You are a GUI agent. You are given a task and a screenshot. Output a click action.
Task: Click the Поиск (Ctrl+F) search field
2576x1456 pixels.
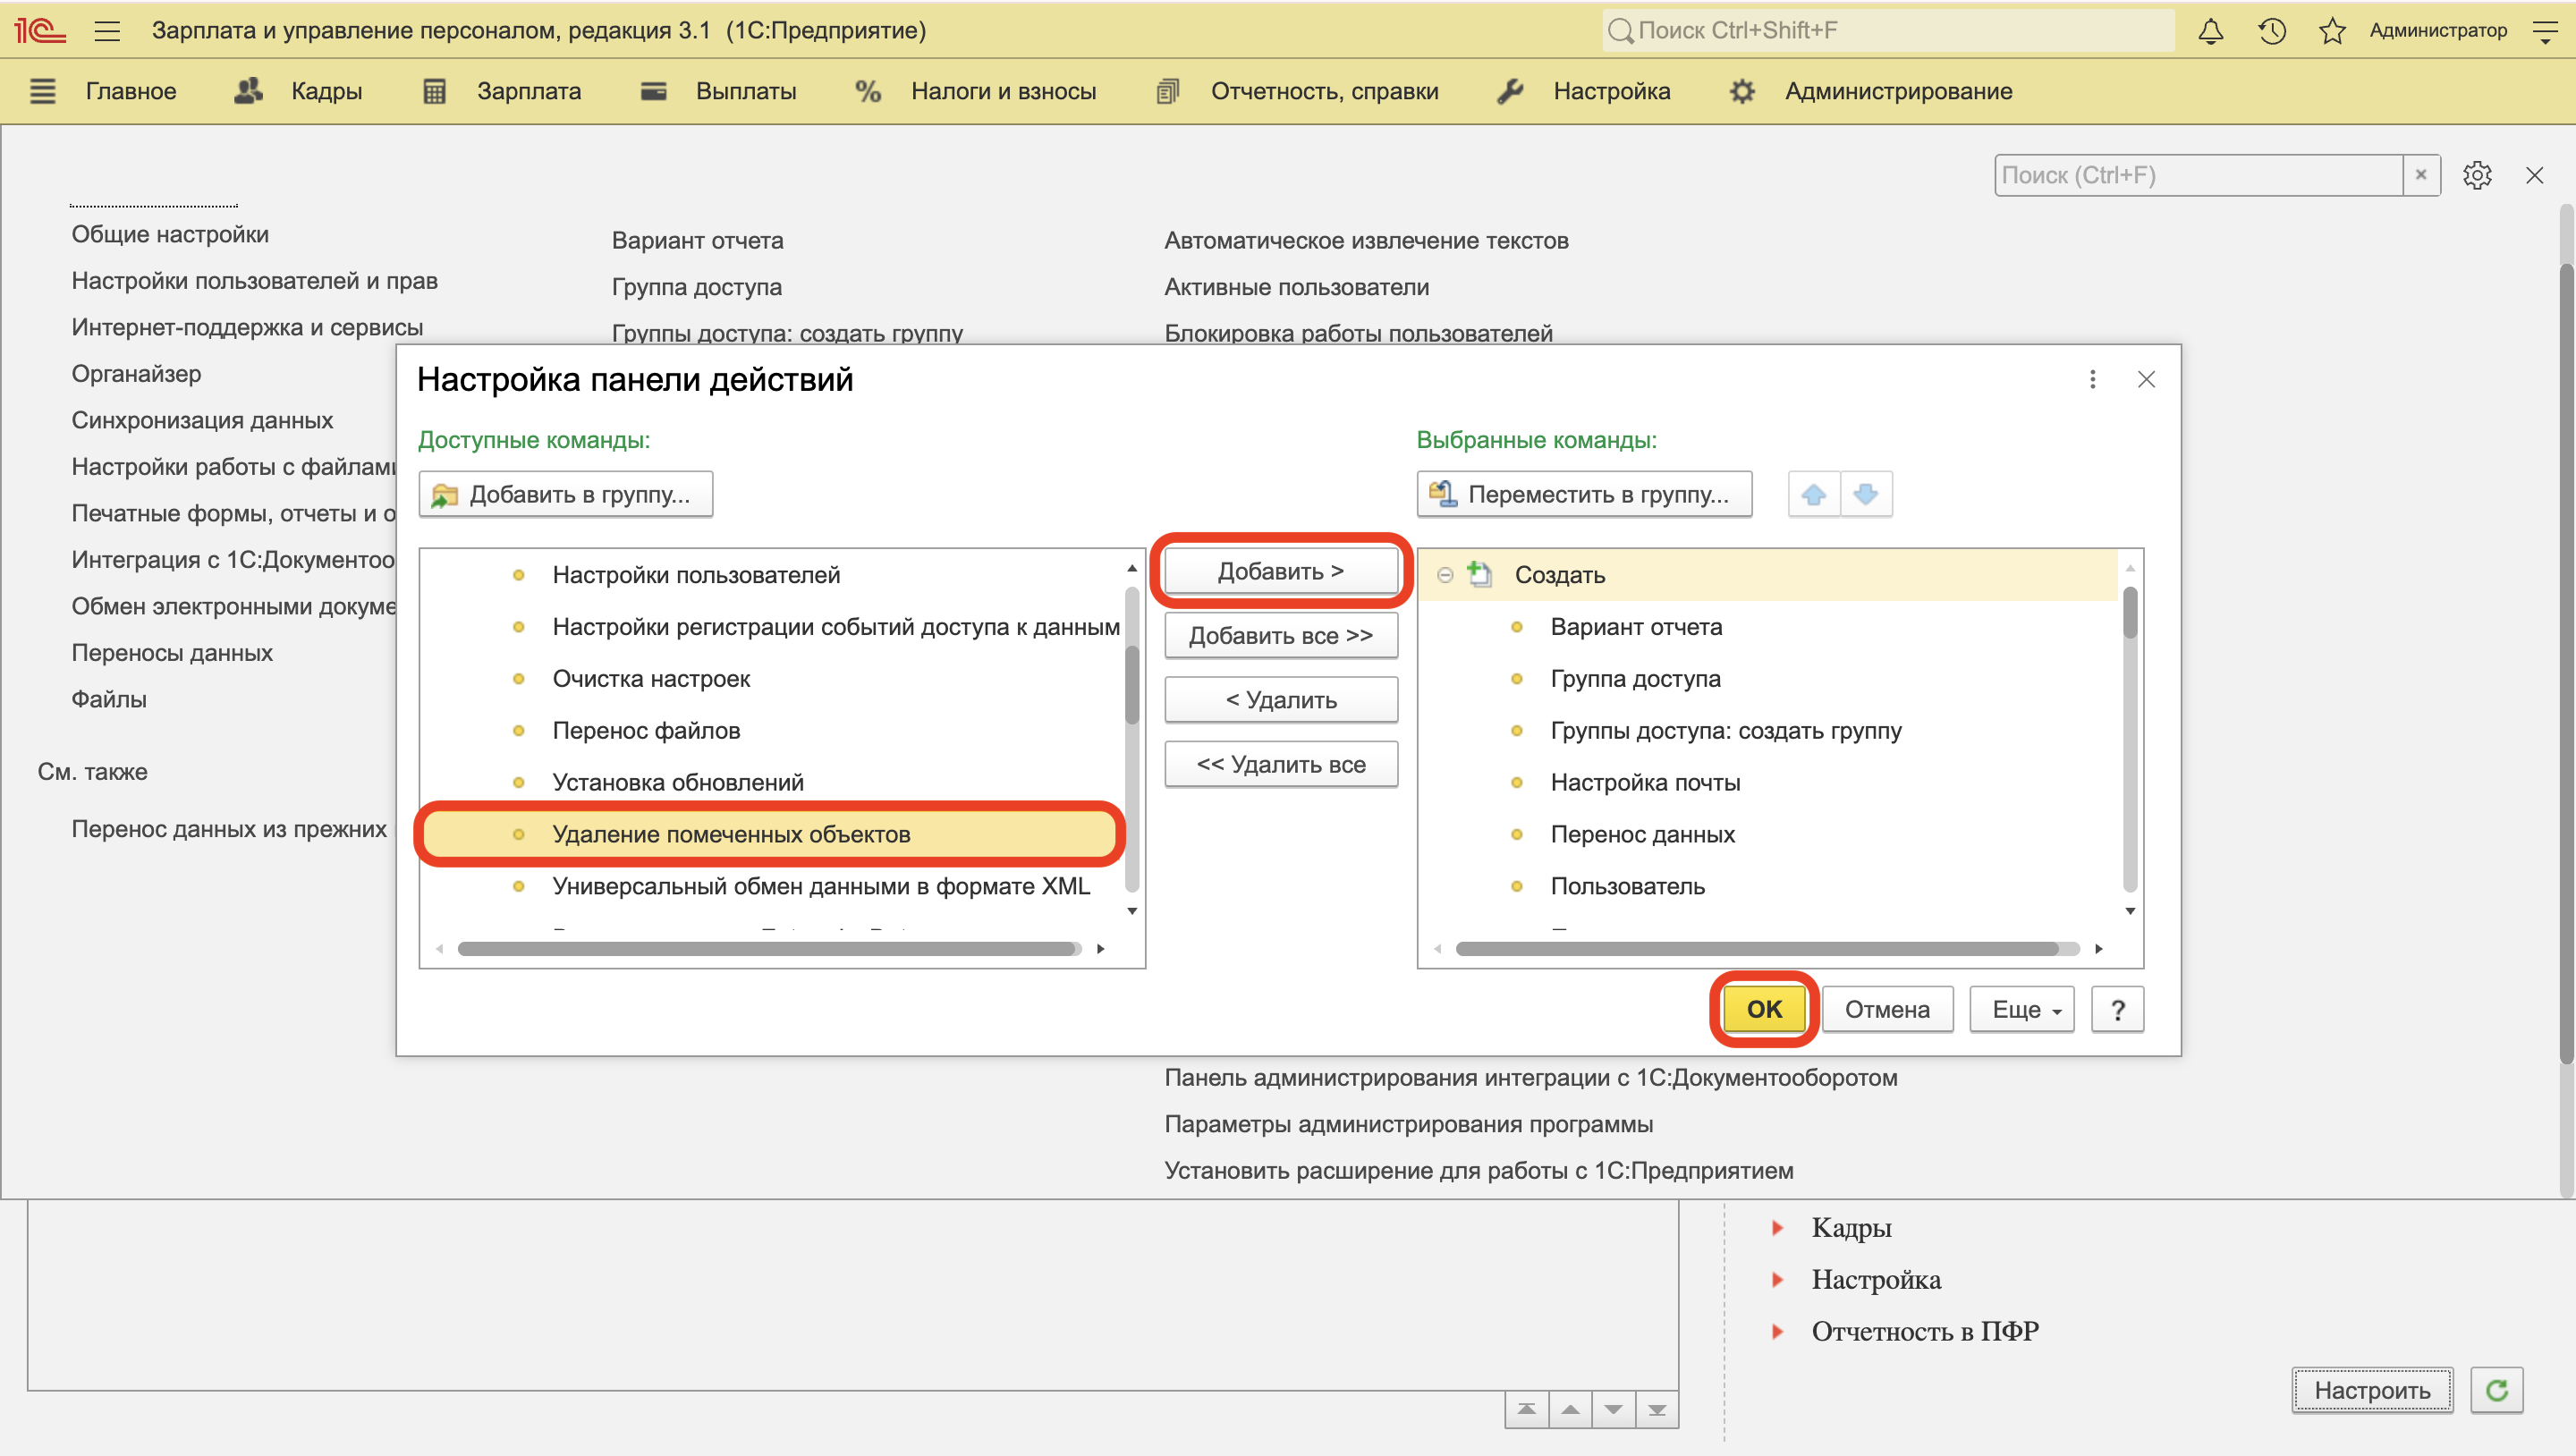coord(2196,175)
